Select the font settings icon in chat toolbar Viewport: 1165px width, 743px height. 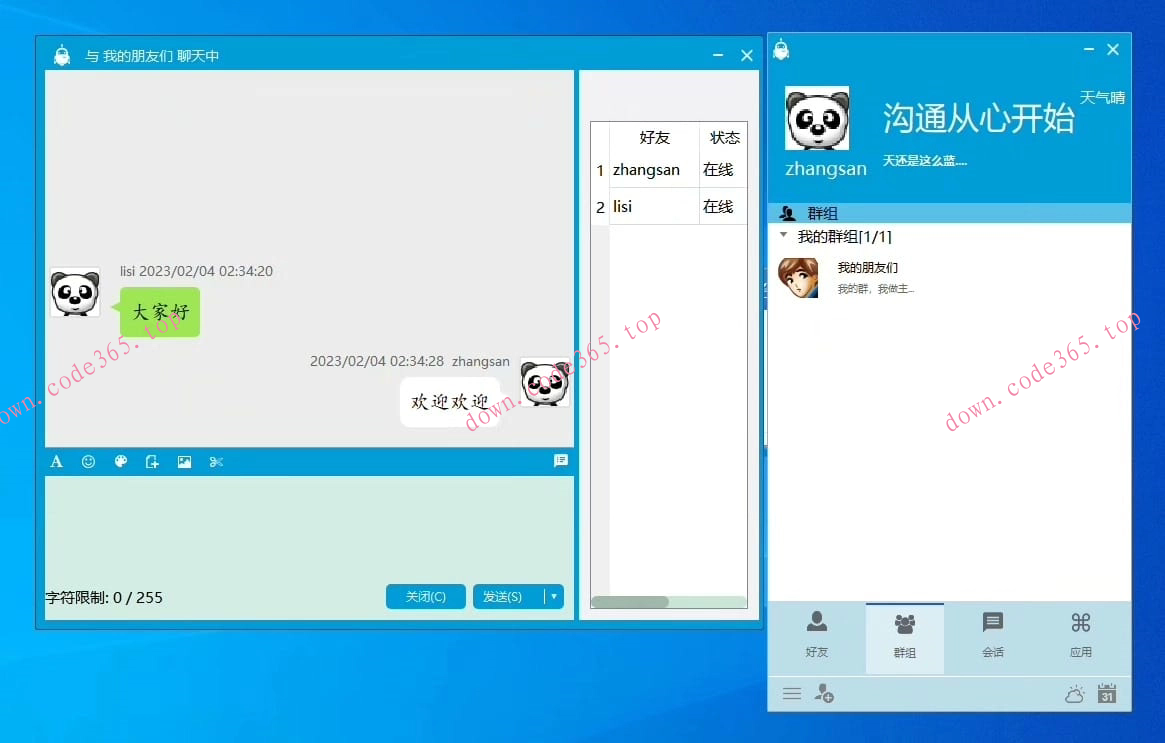[x=56, y=461]
